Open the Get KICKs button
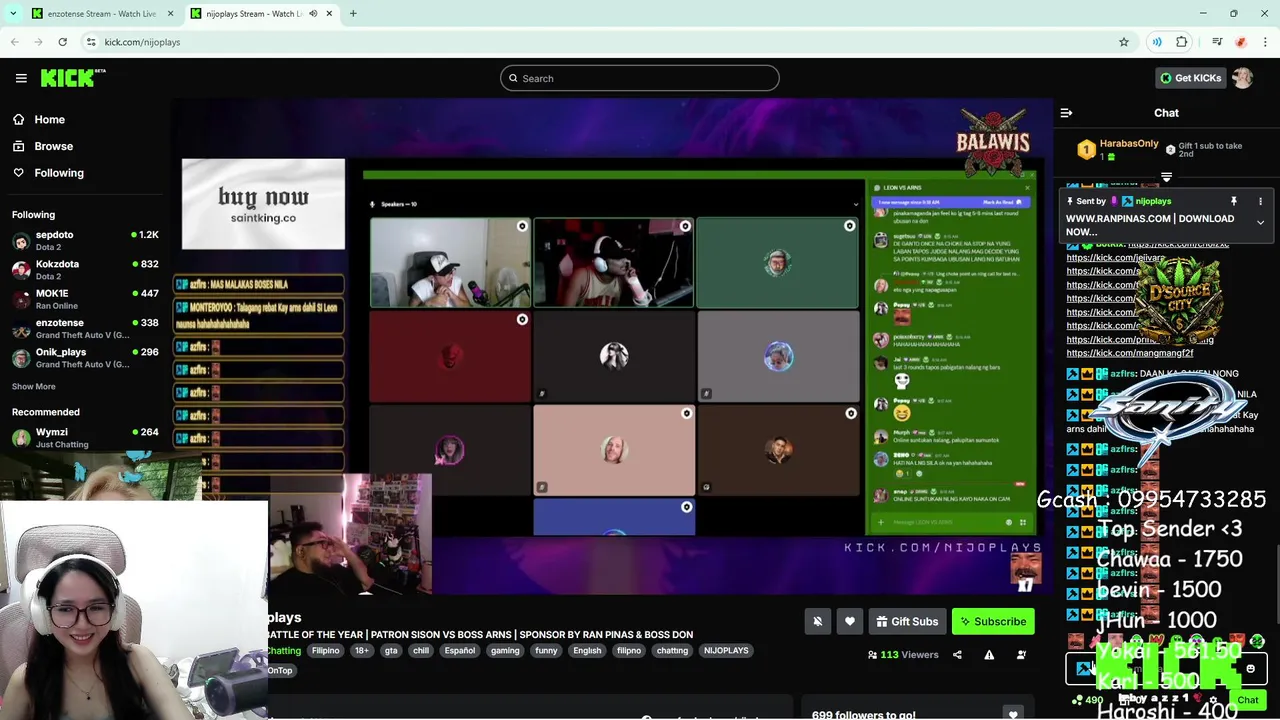Viewport: 1280px width, 720px height. pos(1190,78)
